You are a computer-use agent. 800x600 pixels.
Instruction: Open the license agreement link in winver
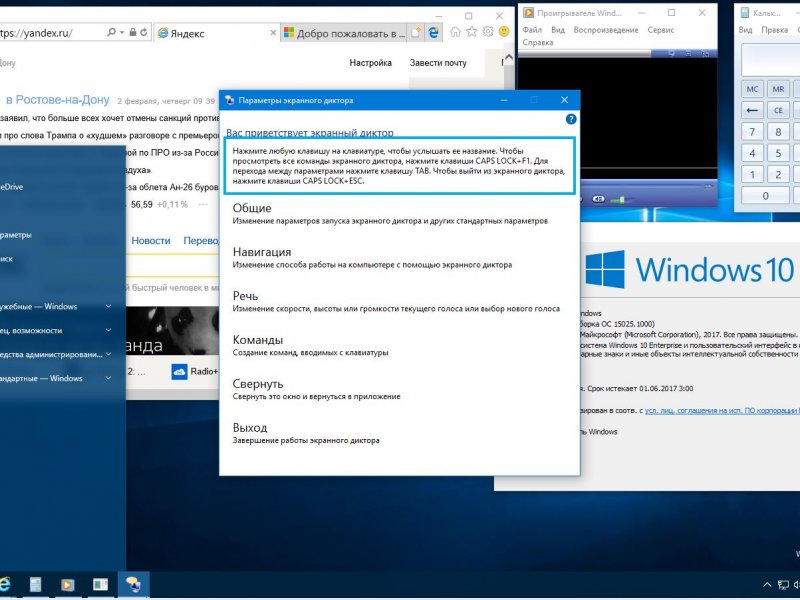pos(722,410)
